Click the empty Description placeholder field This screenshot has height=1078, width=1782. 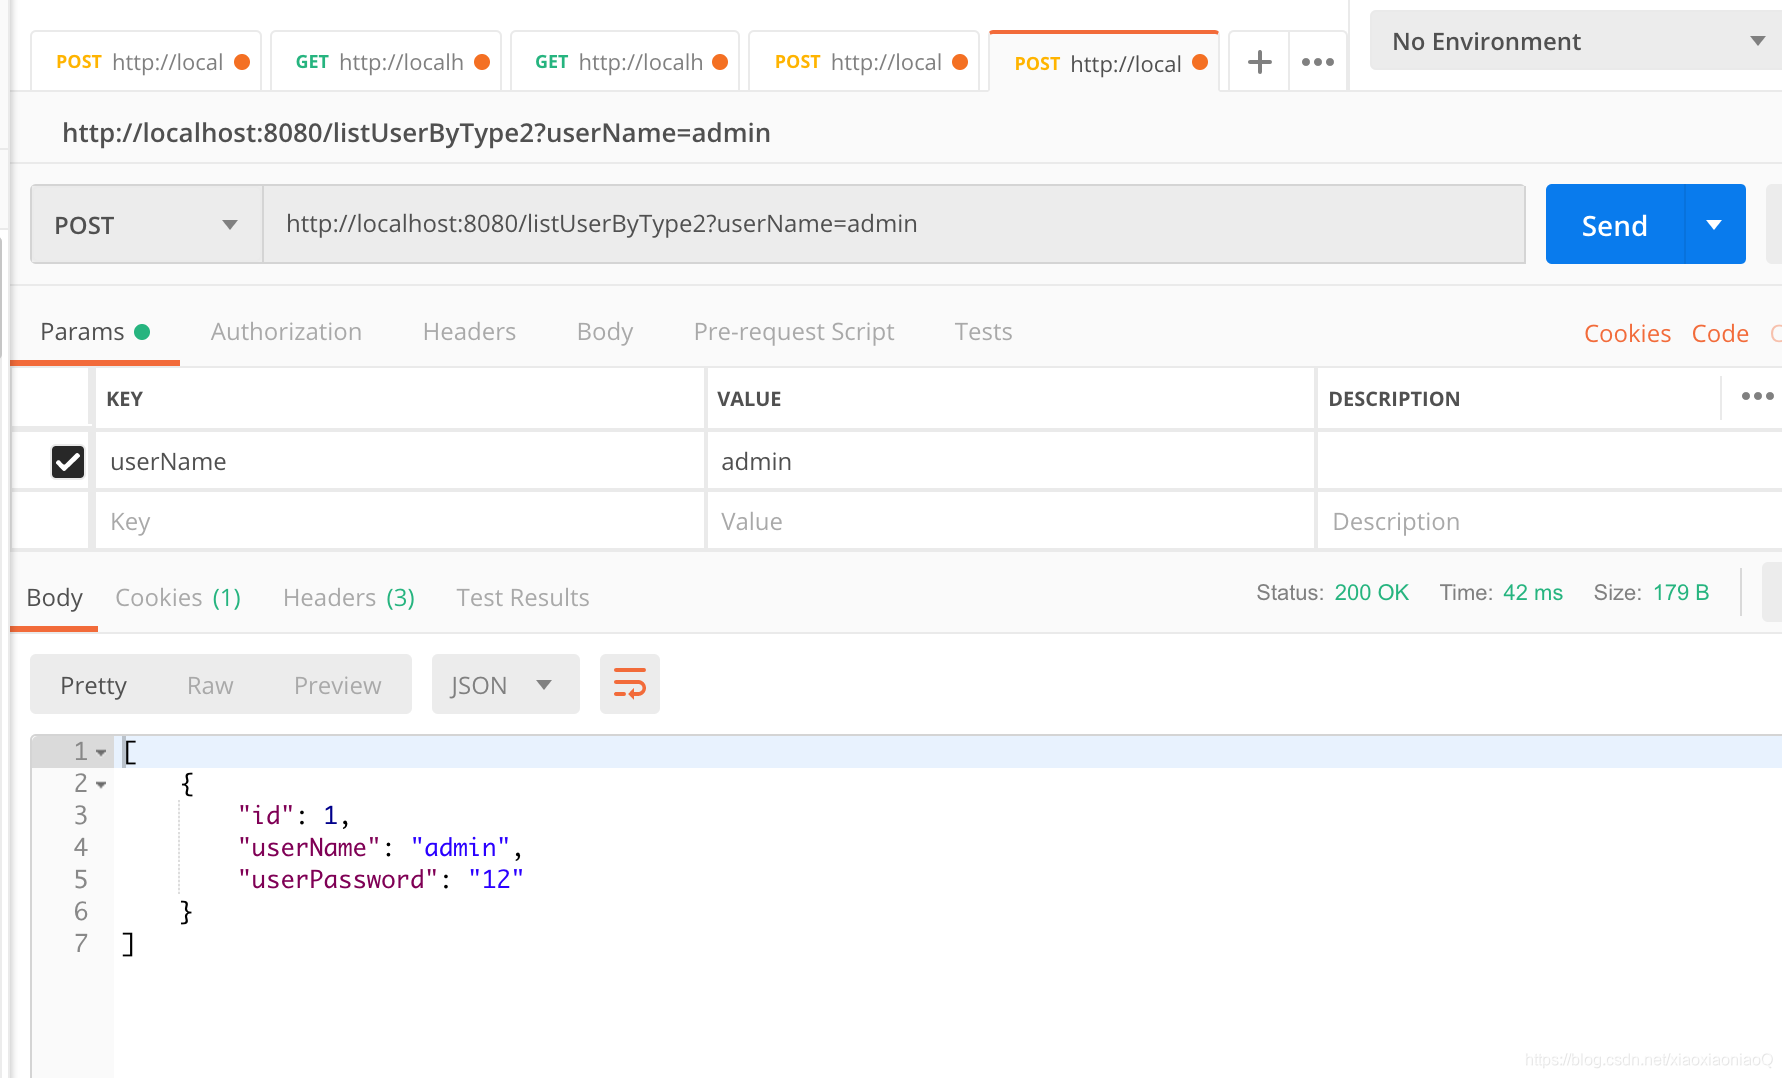1549,521
